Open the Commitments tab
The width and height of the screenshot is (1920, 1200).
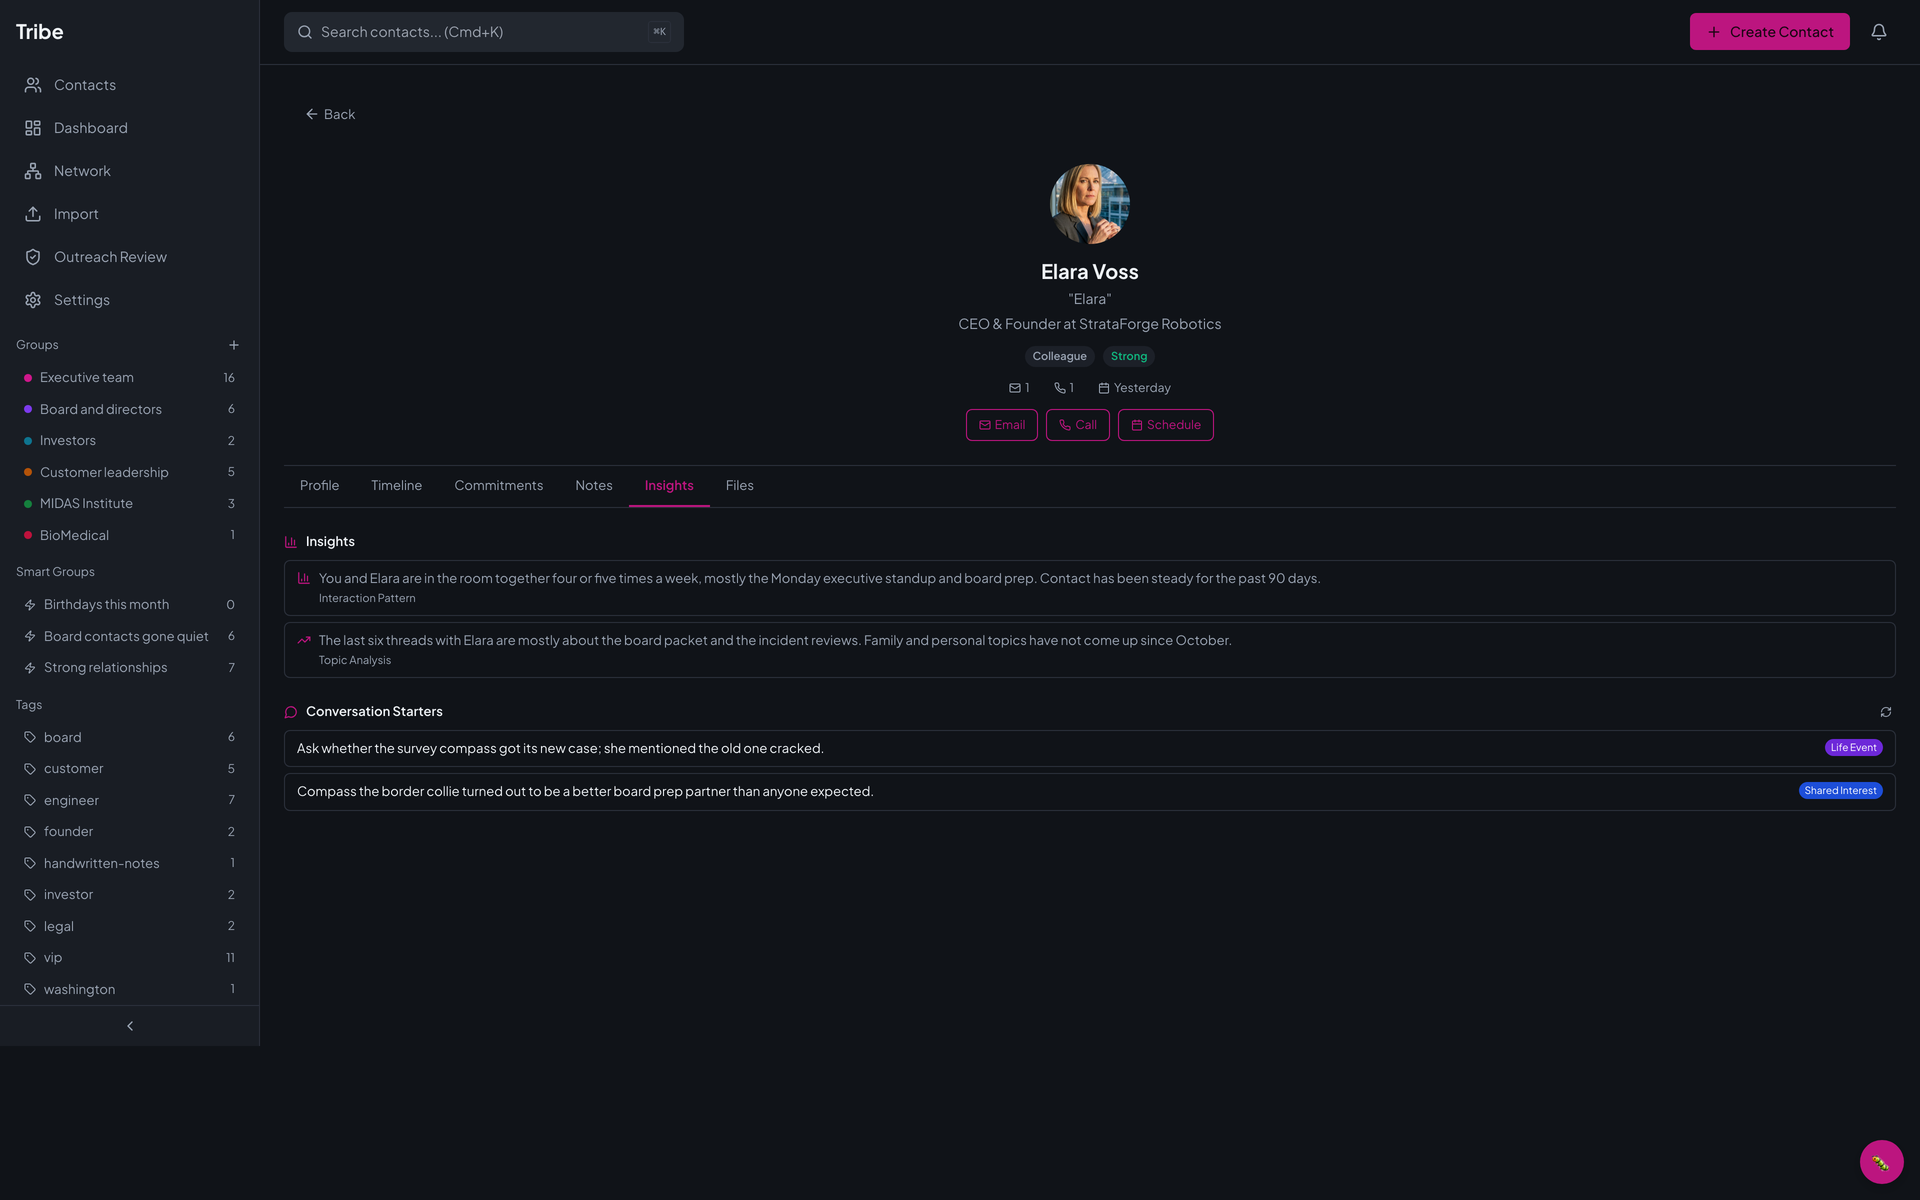pyautogui.click(x=499, y=486)
